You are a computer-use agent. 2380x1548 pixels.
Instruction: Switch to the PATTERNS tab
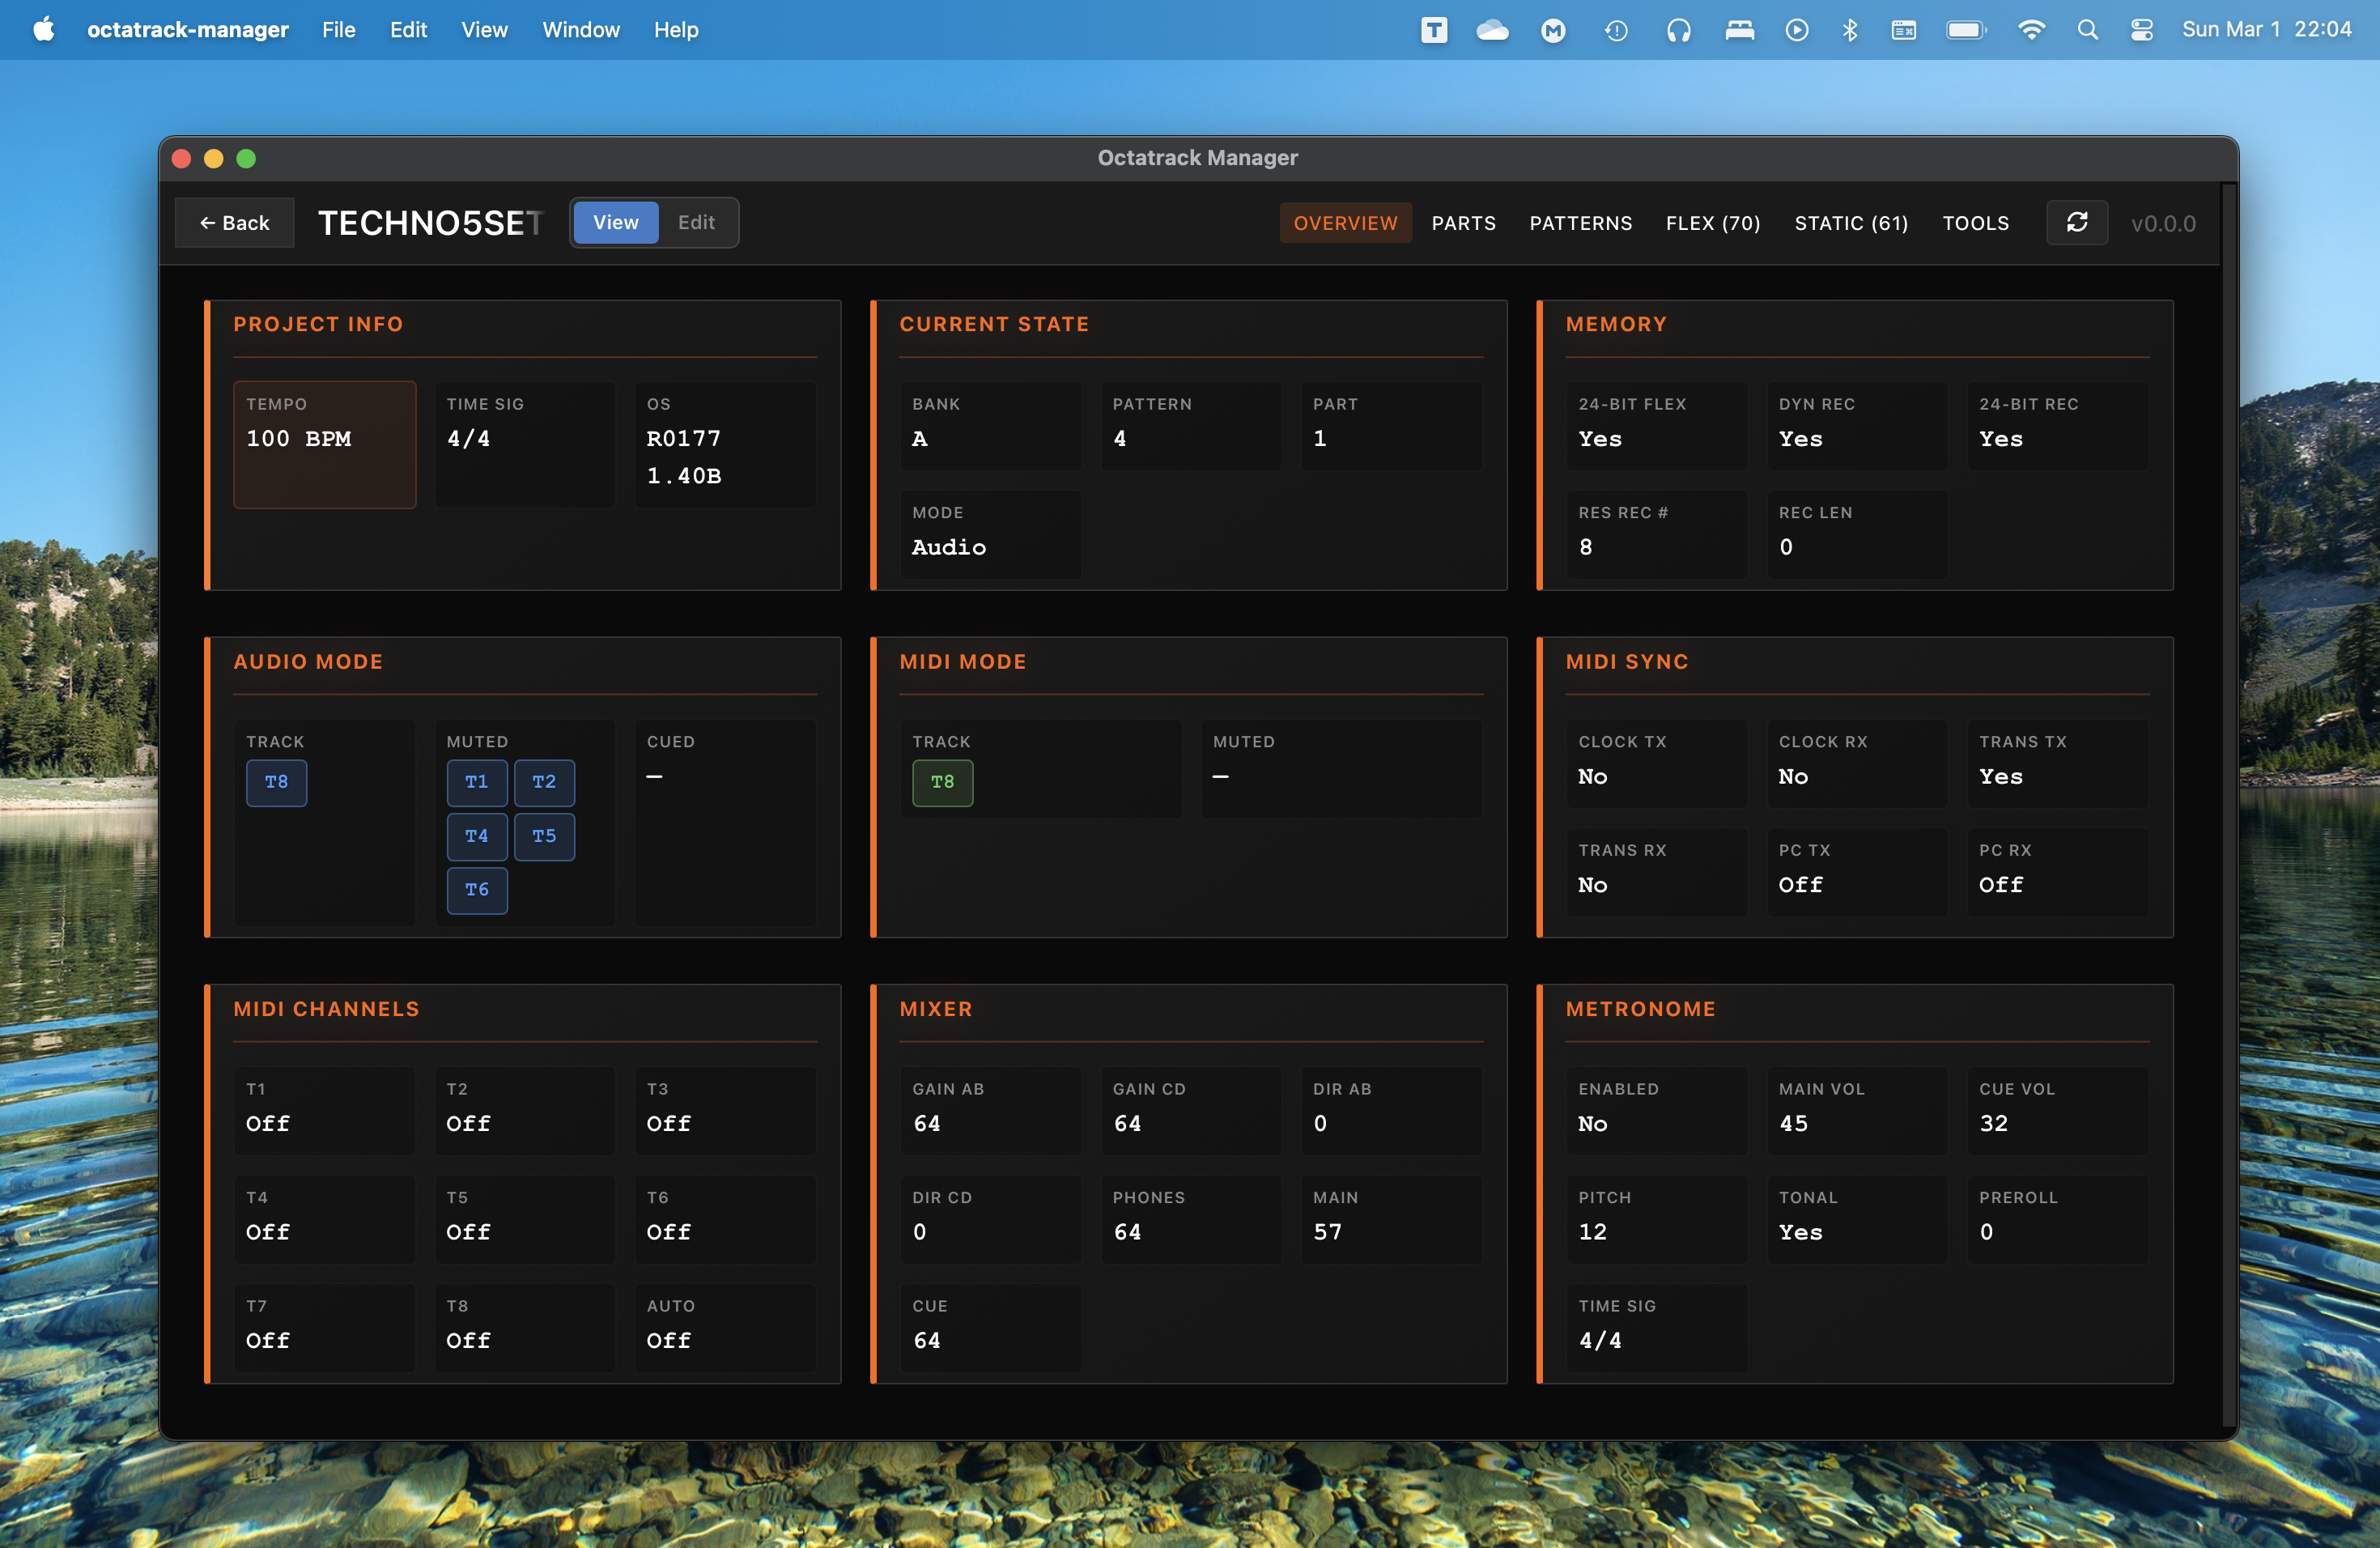coord(1580,222)
